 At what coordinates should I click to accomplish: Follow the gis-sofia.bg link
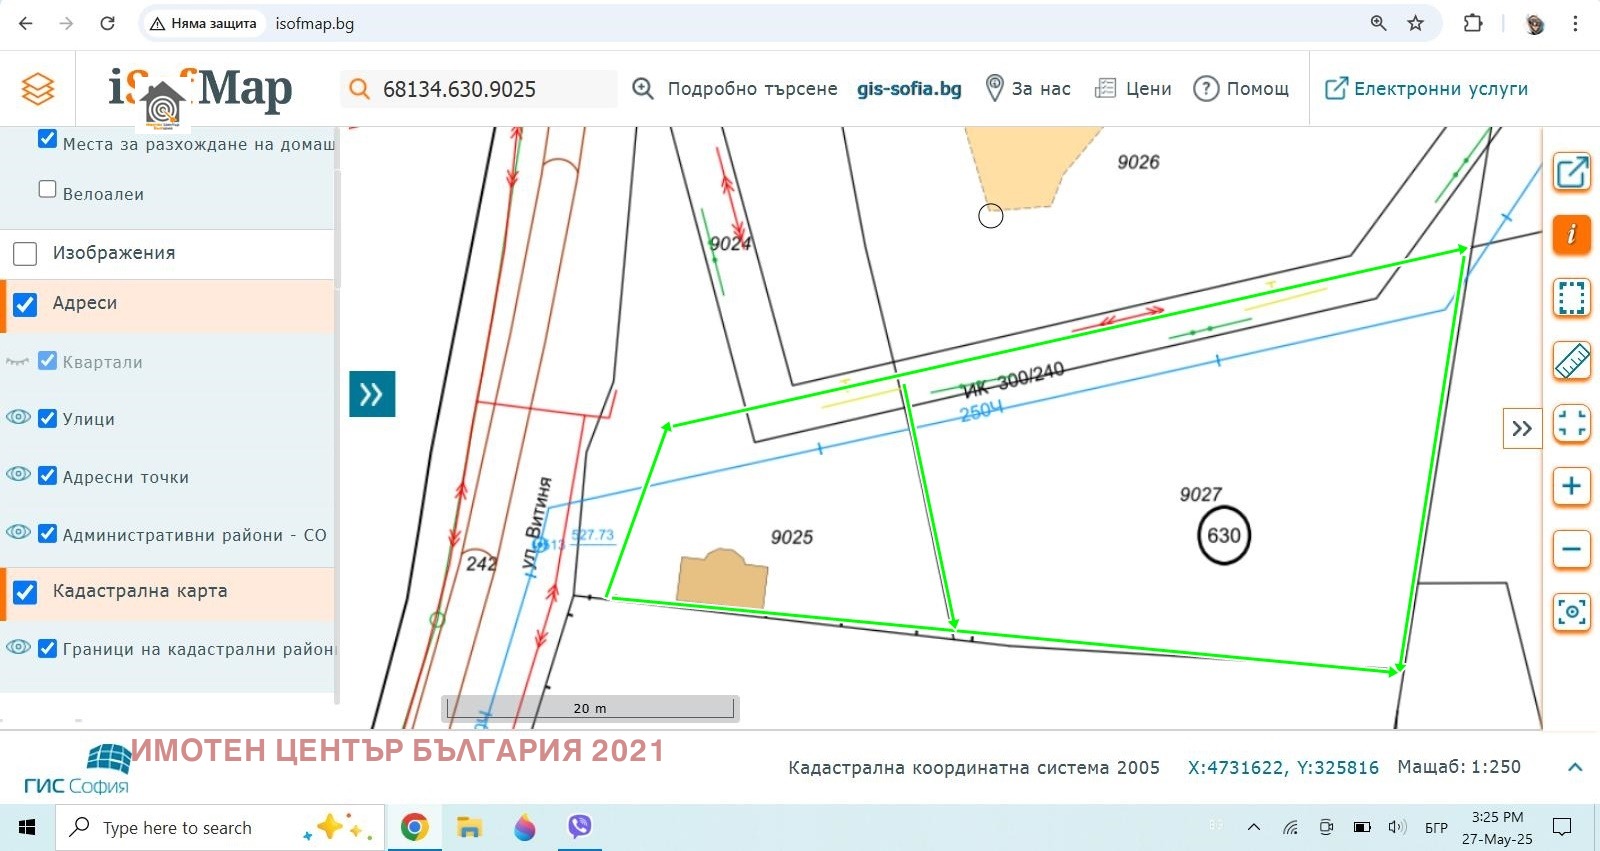click(909, 89)
